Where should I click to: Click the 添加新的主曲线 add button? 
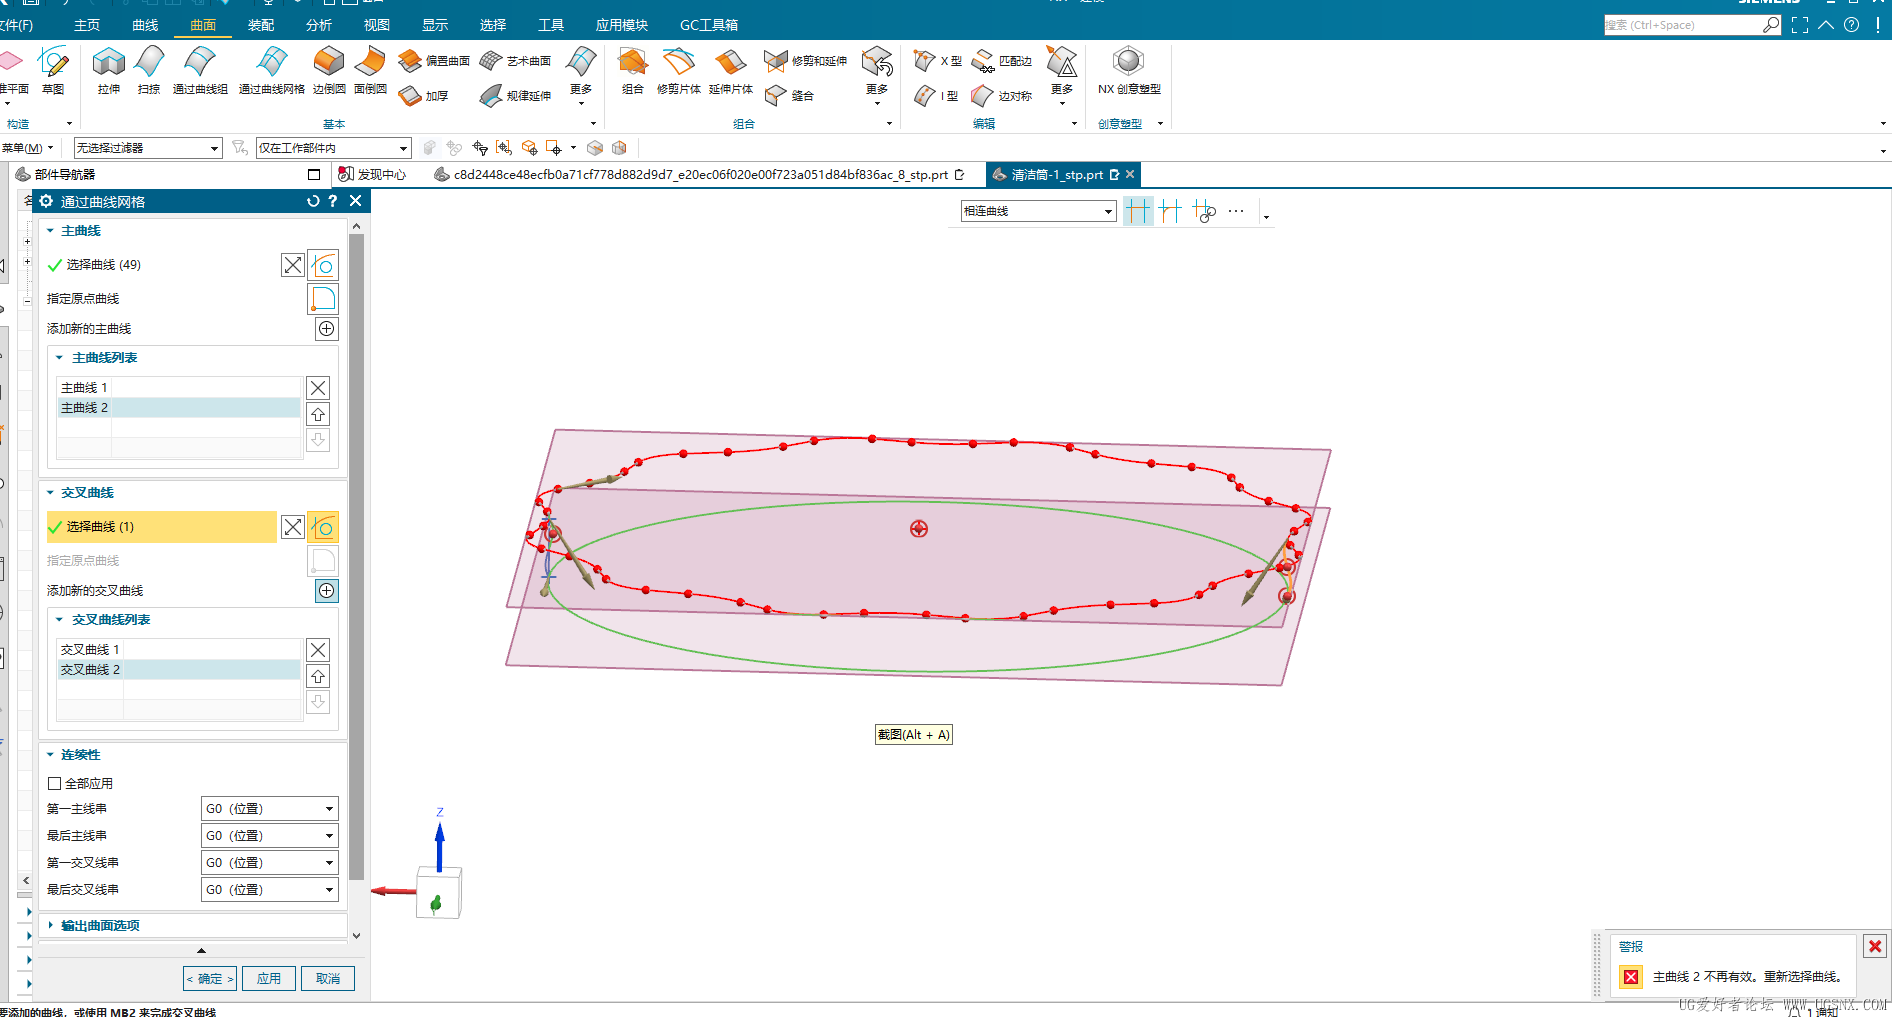pos(327,329)
